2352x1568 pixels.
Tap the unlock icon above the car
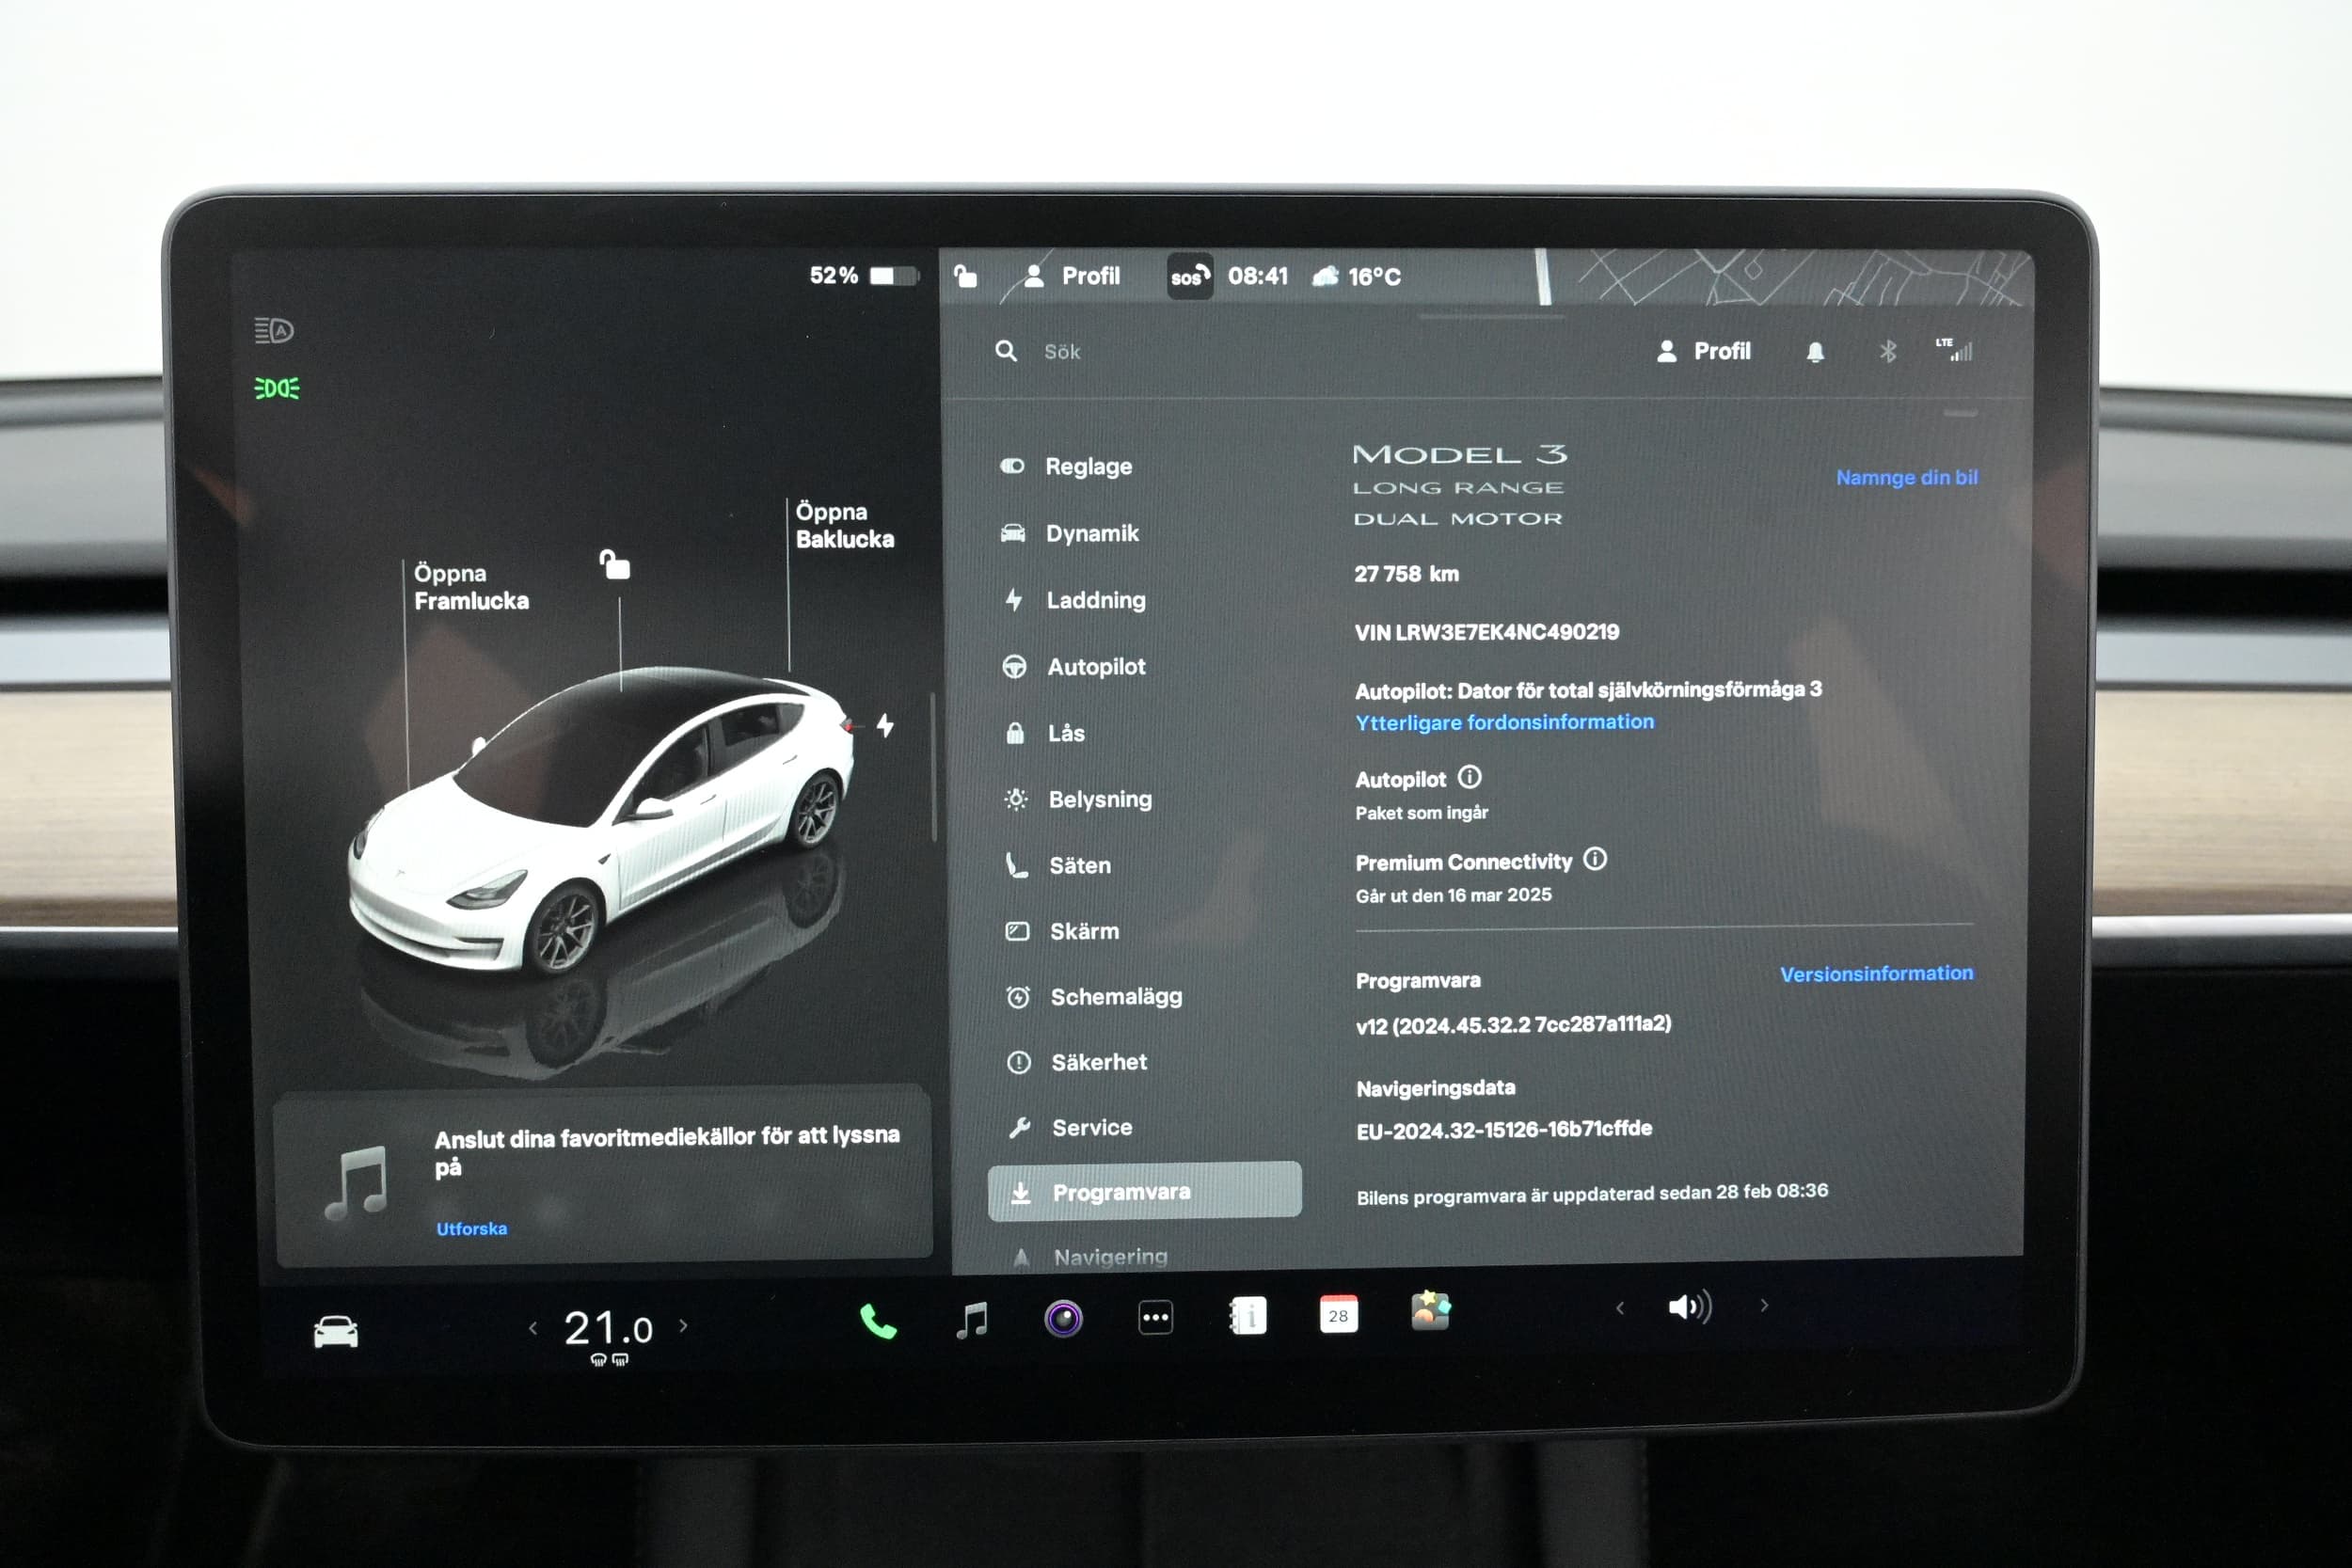point(614,564)
